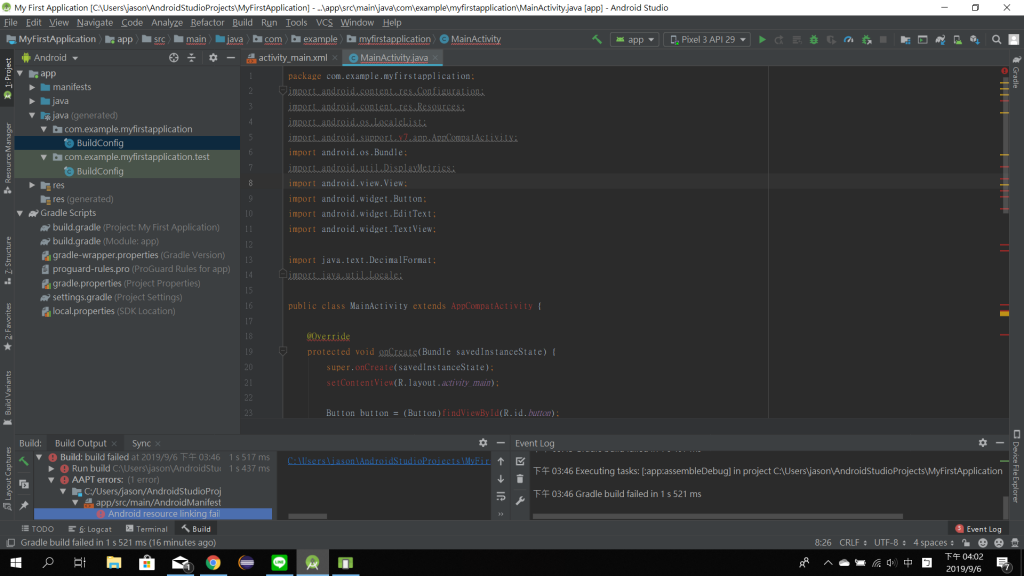1024x576 pixels.
Task: Toggle the pin tab icon in Build panel
Action: pos(24,505)
